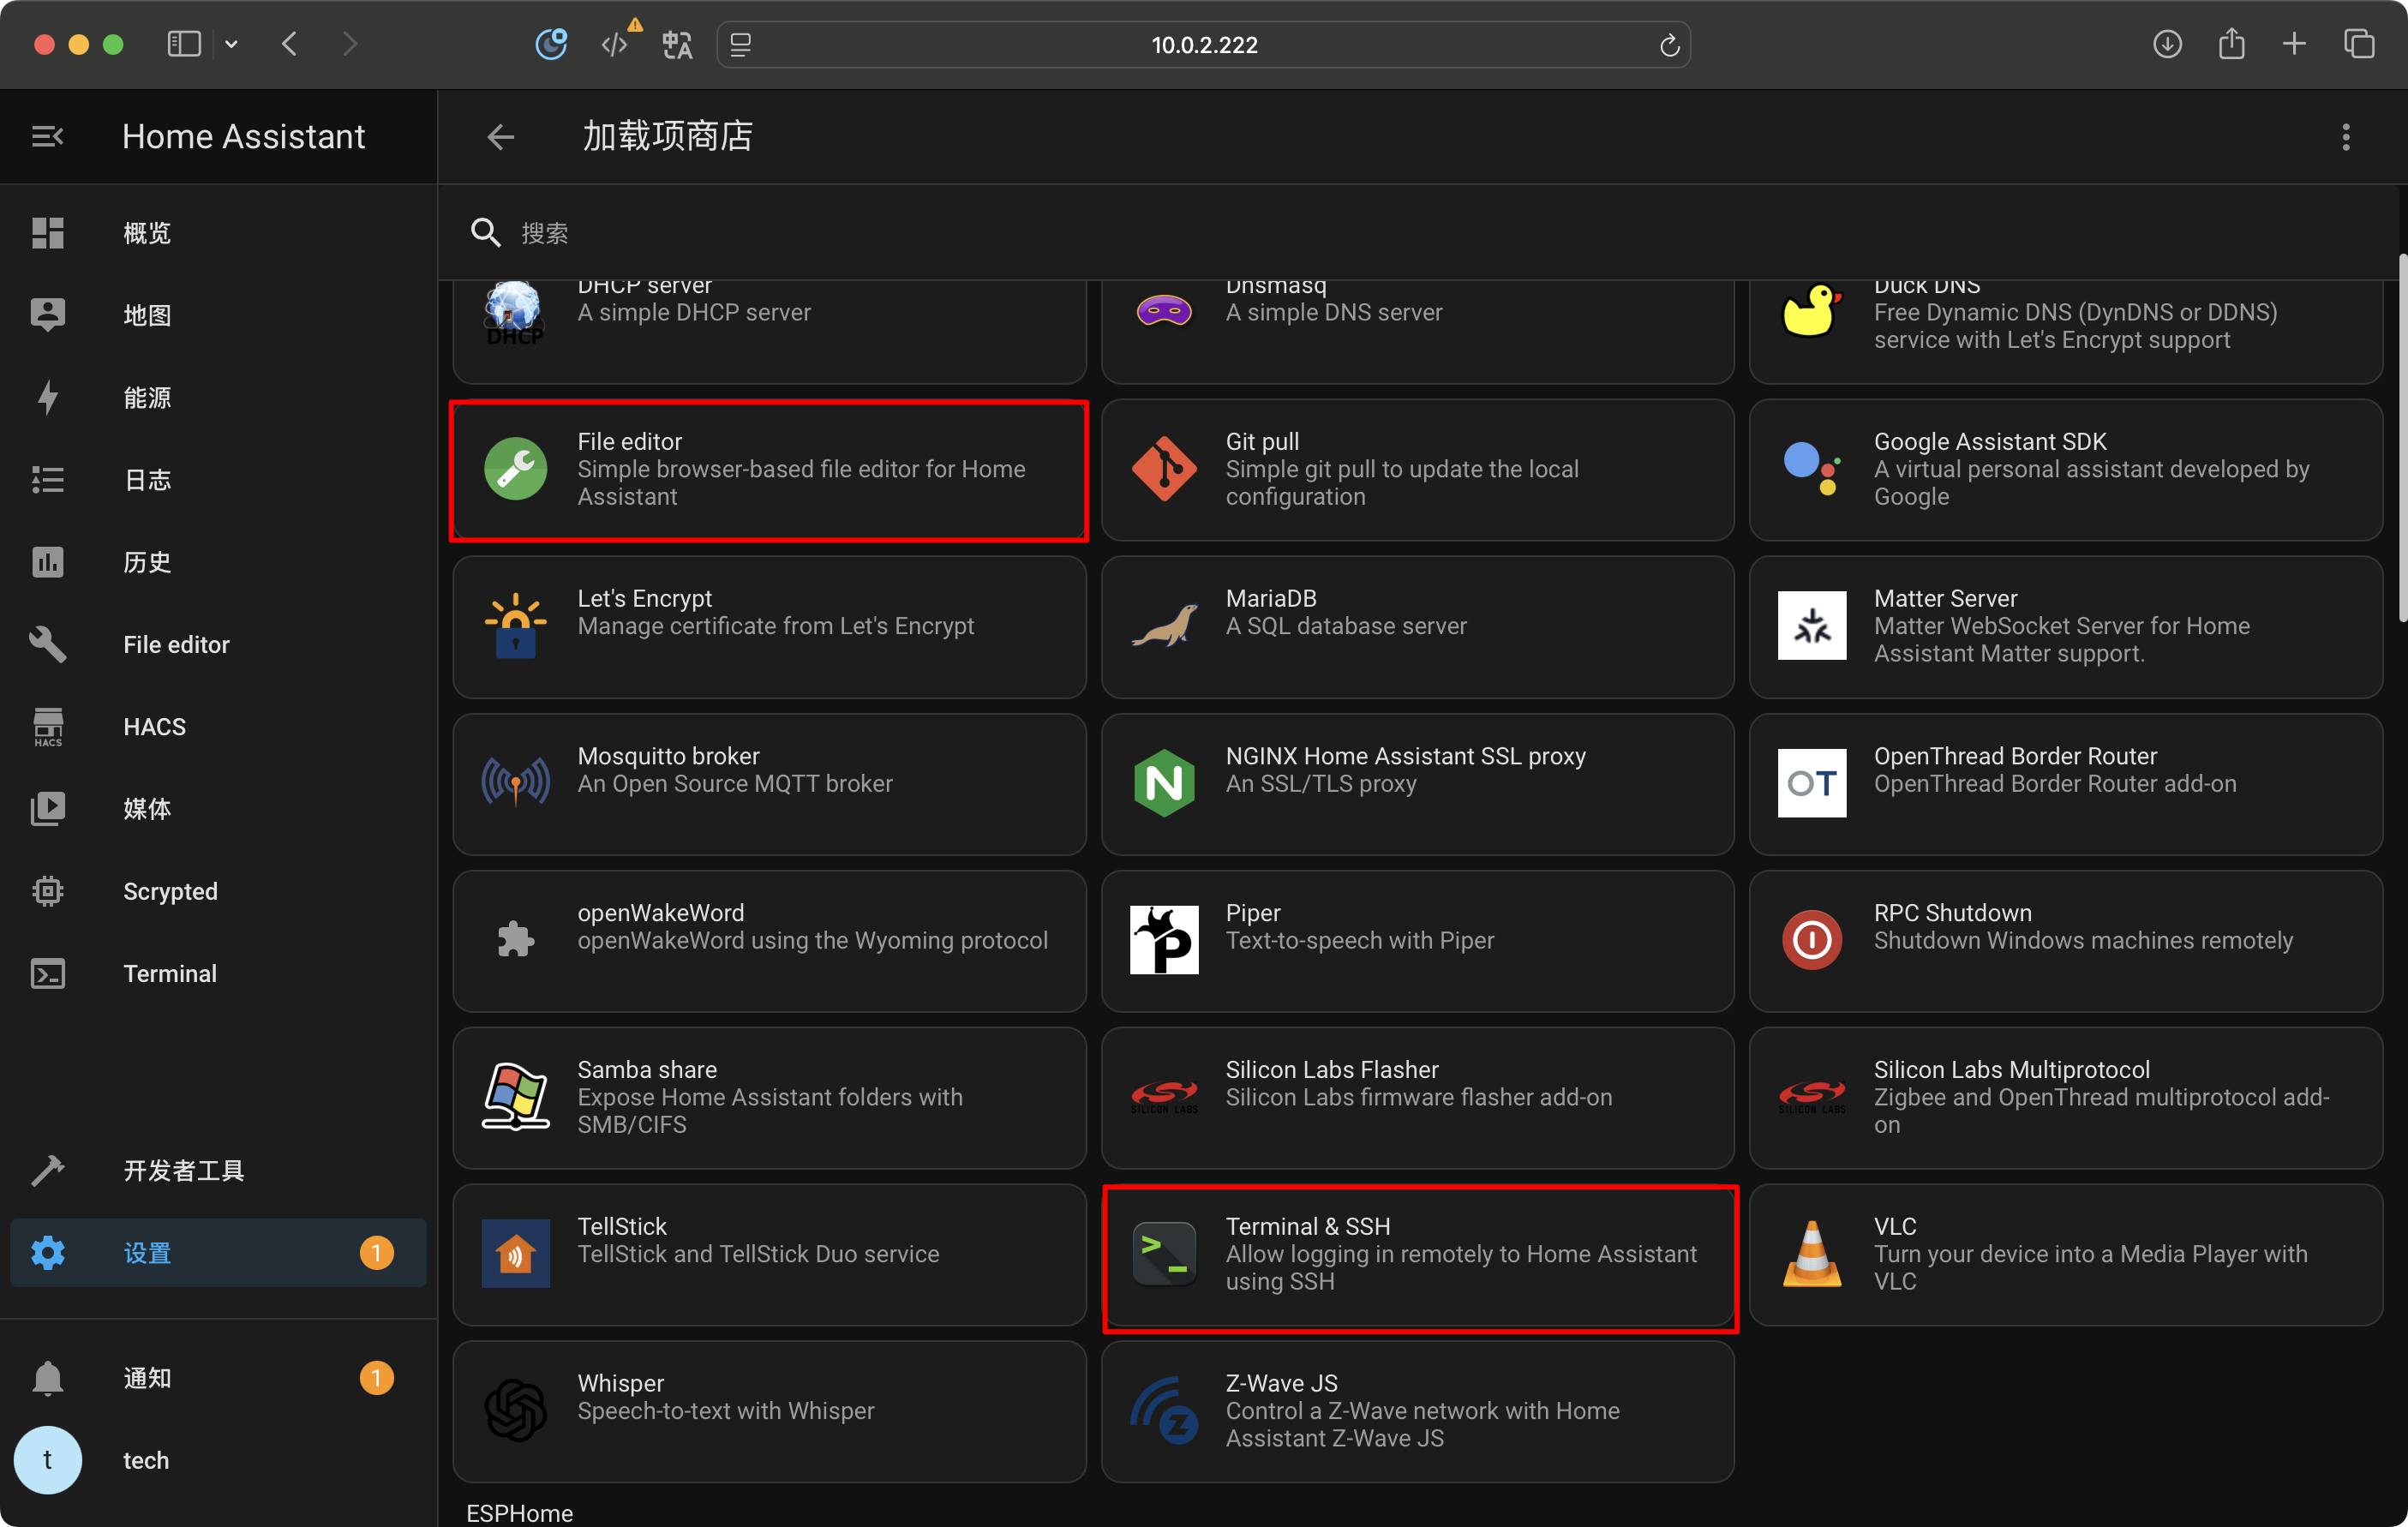Open the DHCP server add-on card
This screenshot has height=1527, width=2408.
(x=769, y=331)
